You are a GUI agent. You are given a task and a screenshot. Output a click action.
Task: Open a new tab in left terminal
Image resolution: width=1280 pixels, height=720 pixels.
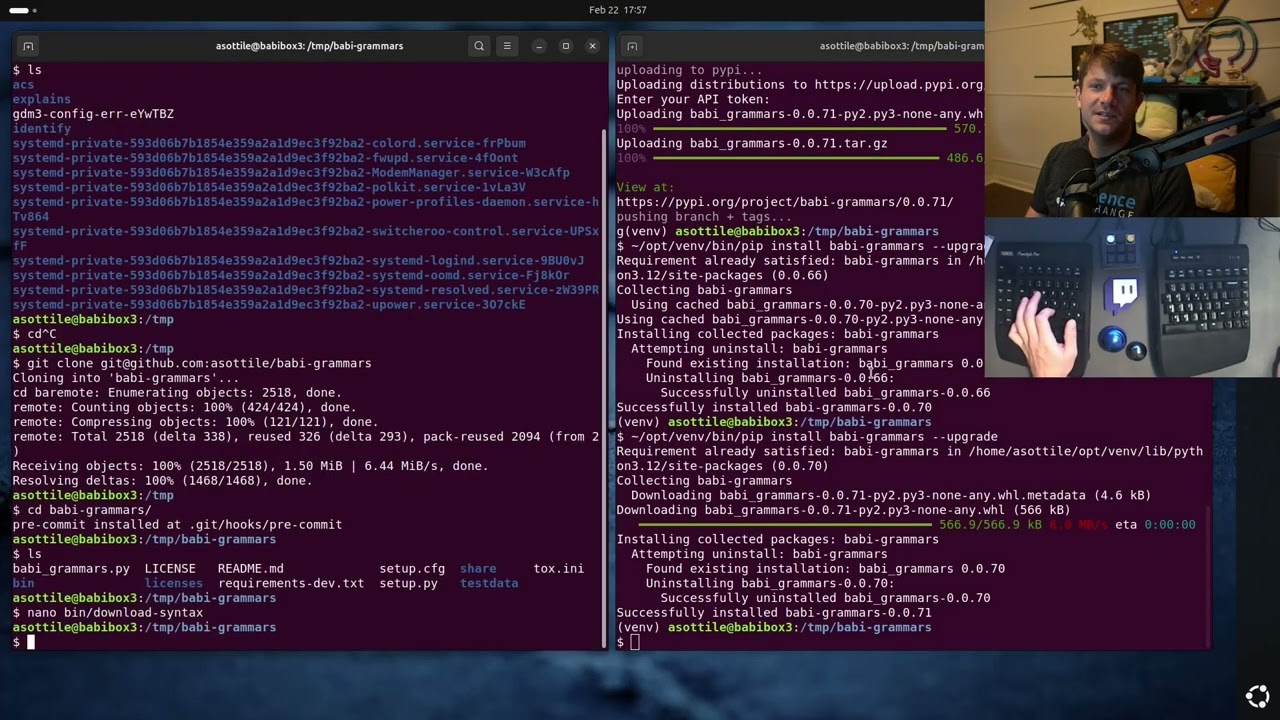pyautogui.click(x=28, y=46)
